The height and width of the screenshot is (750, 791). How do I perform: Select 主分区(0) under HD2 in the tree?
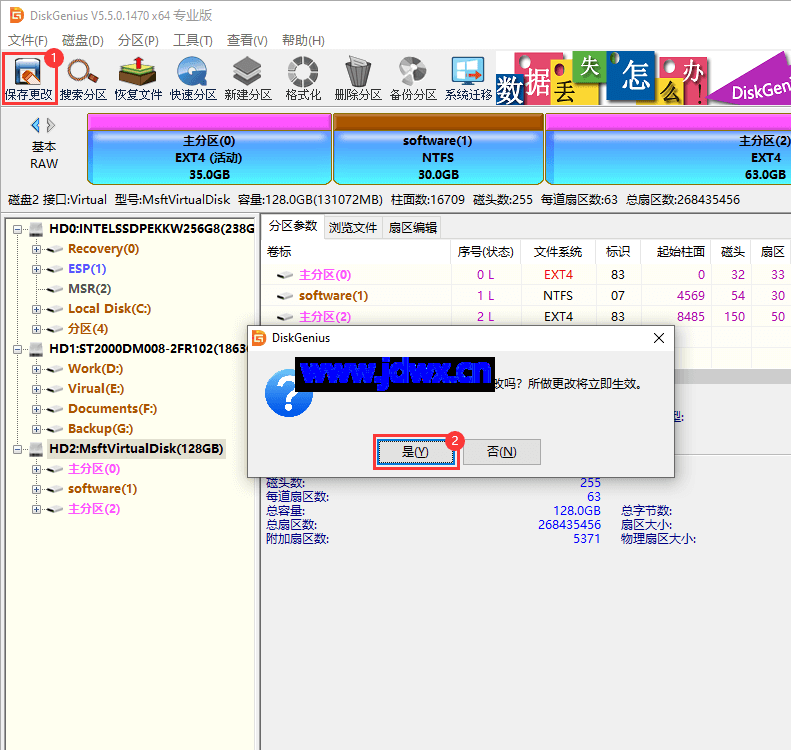click(x=94, y=469)
